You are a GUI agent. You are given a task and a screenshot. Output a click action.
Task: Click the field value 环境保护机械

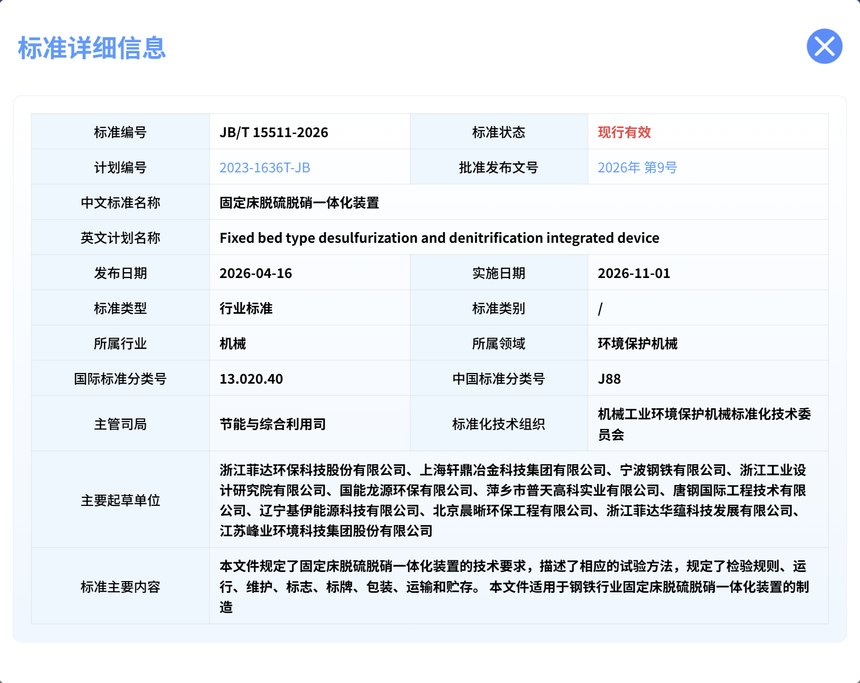(x=637, y=343)
